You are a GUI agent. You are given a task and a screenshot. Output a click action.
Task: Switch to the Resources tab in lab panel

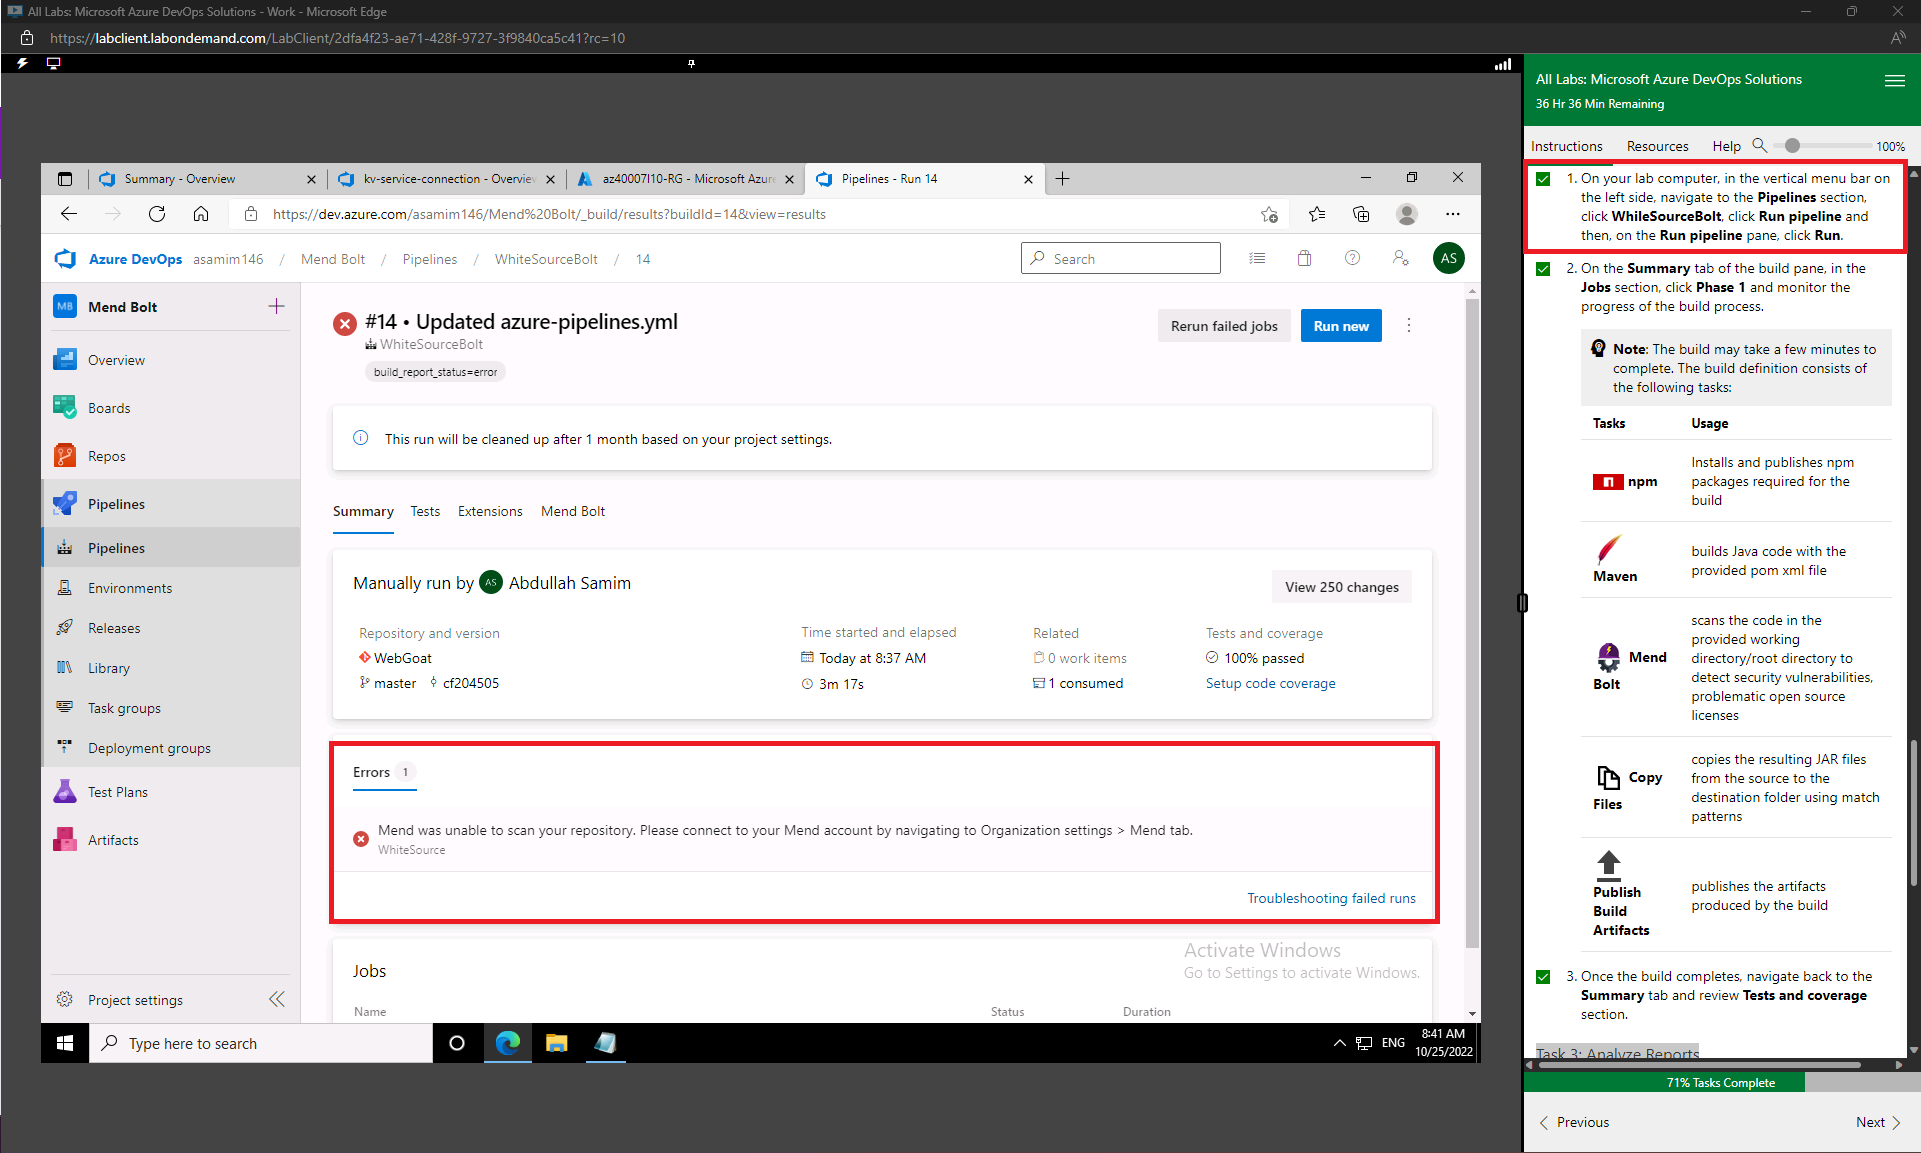click(x=1657, y=146)
